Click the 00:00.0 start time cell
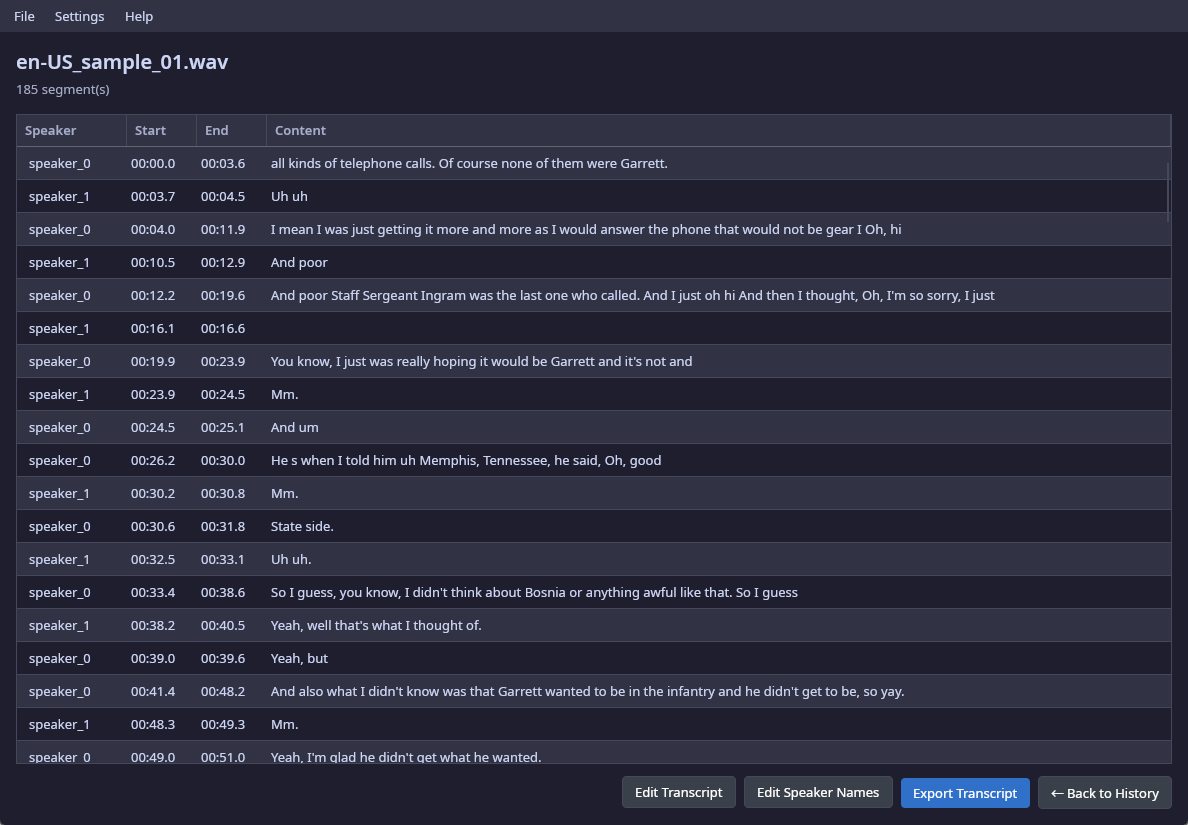Screen dimensions: 1188x825 click(153, 164)
